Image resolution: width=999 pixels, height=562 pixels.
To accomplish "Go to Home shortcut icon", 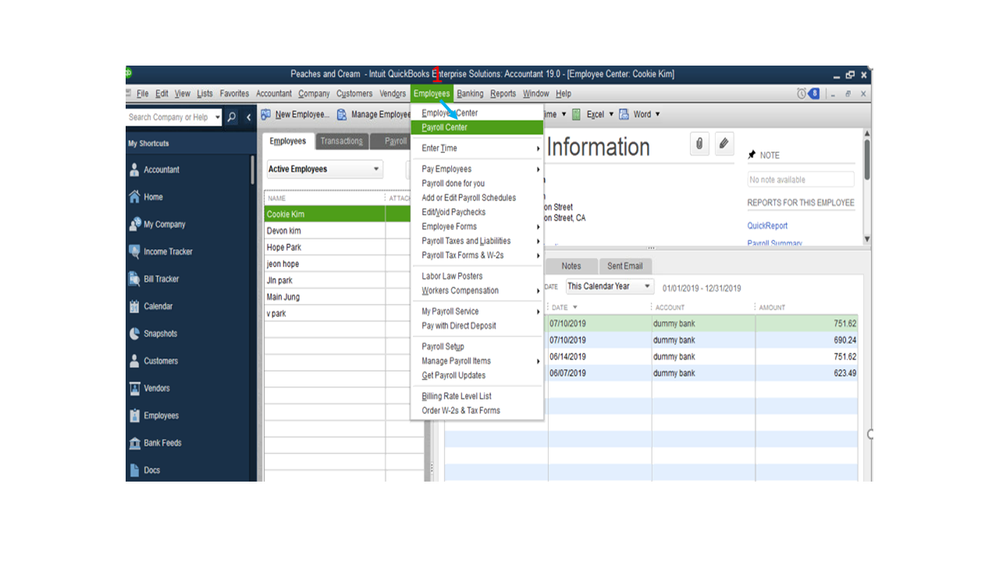I will click(134, 197).
